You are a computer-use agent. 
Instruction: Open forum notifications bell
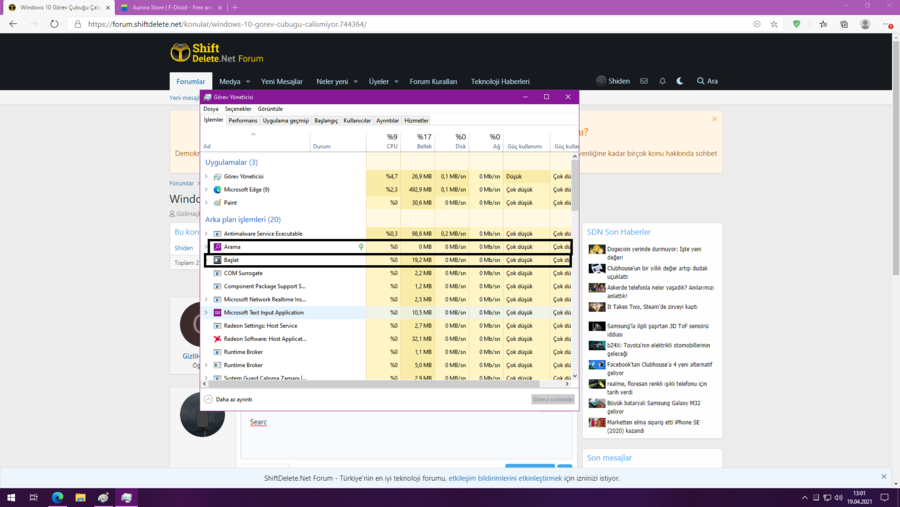click(x=662, y=81)
